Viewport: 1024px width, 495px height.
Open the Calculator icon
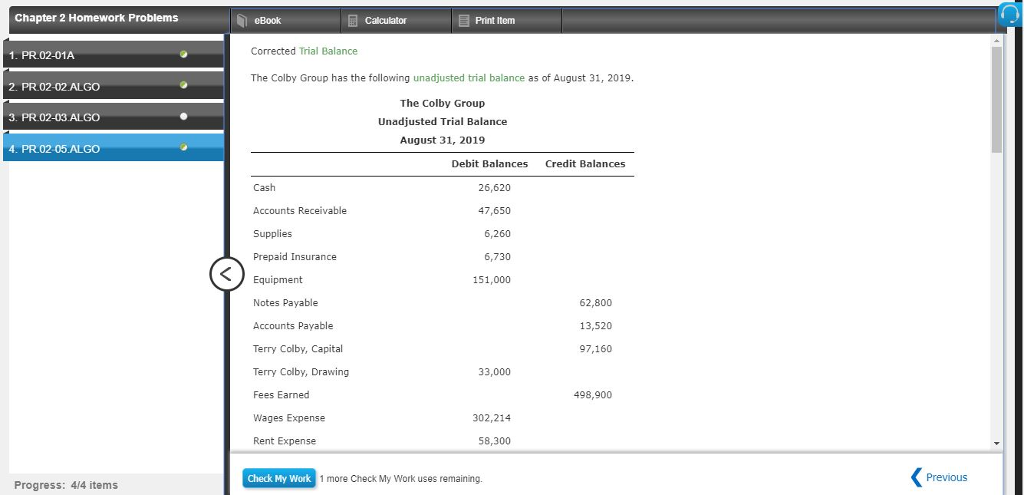pyautogui.click(x=353, y=21)
